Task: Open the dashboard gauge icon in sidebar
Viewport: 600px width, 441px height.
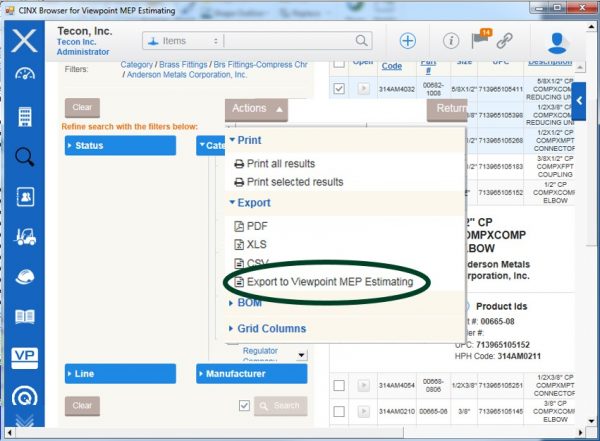Action: [x=25, y=74]
